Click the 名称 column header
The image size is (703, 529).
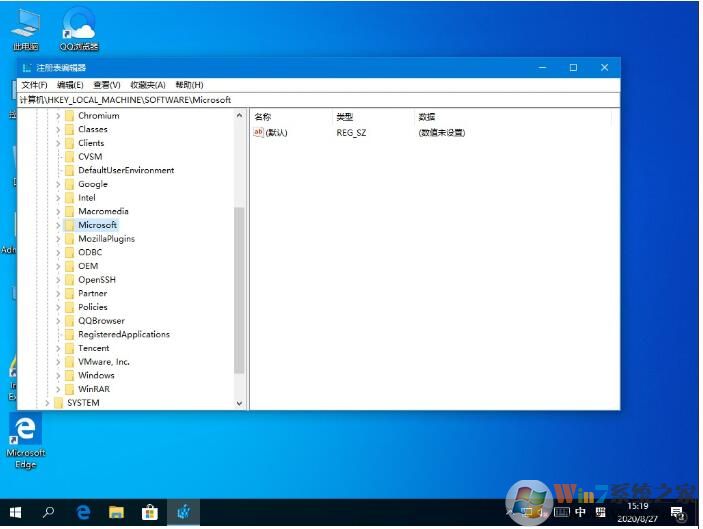coord(264,117)
